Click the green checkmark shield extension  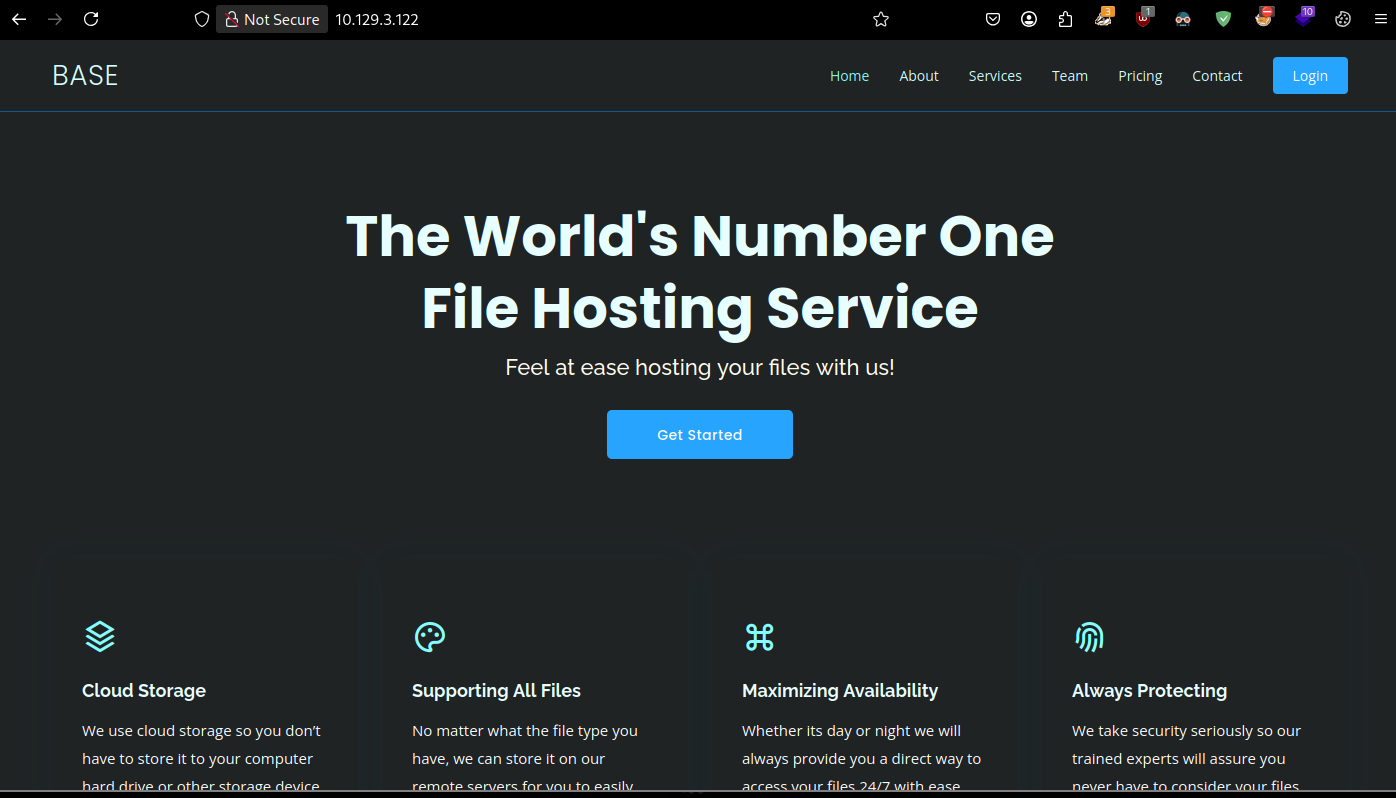(1223, 19)
